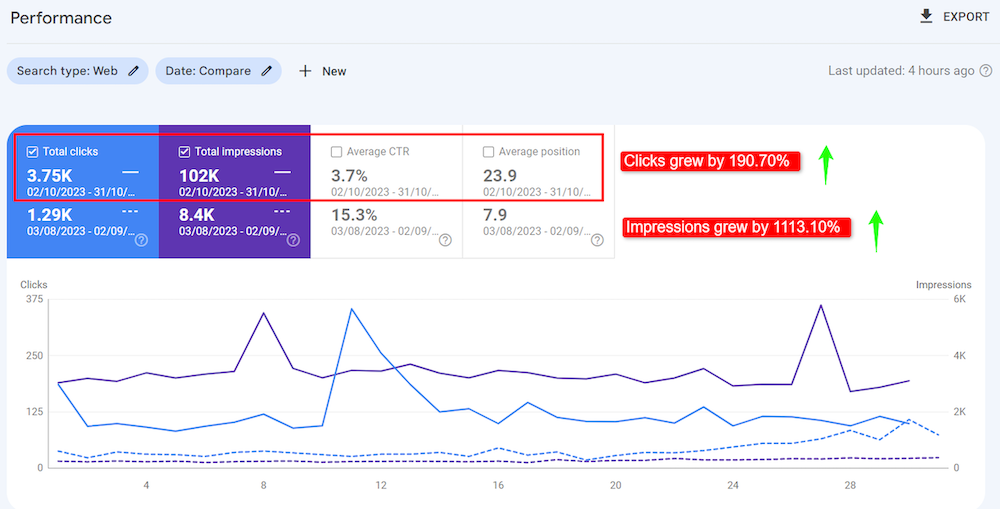This screenshot has height=509, width=1000.
Task: Open help icon in Average position card
Action: click(597, 240)
